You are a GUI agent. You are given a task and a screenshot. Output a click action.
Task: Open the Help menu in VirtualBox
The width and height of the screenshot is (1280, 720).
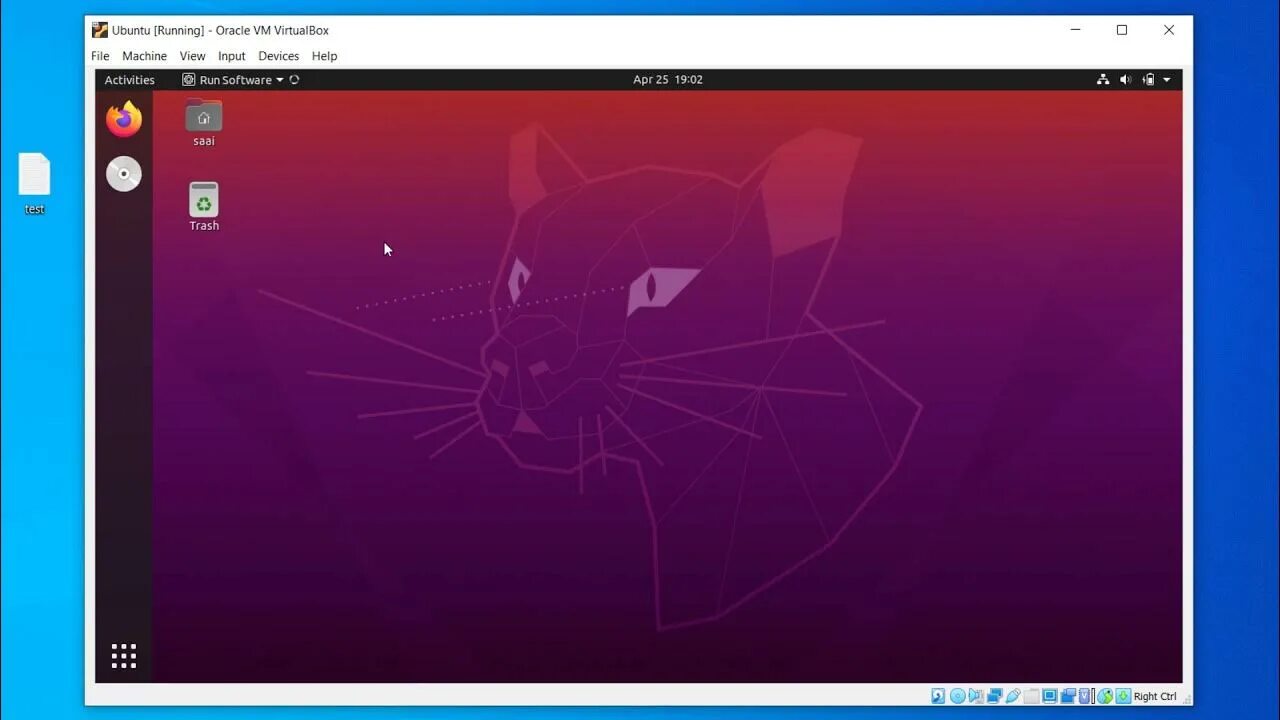click(325, 56)
